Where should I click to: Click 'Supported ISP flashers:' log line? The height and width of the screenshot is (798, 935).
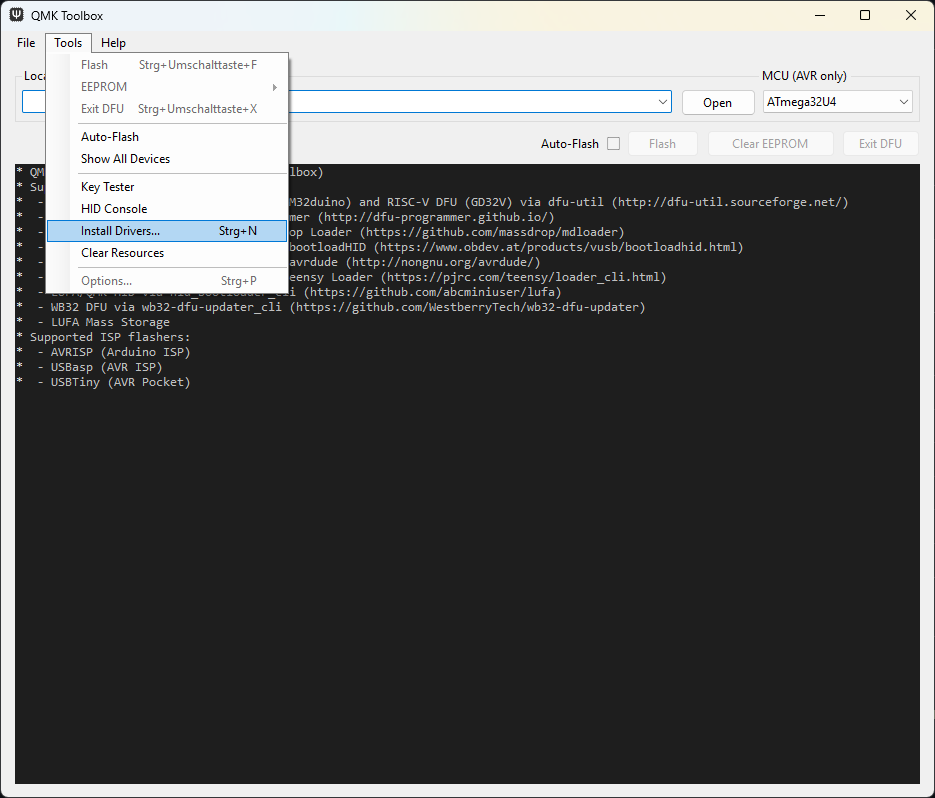[110, 337]
